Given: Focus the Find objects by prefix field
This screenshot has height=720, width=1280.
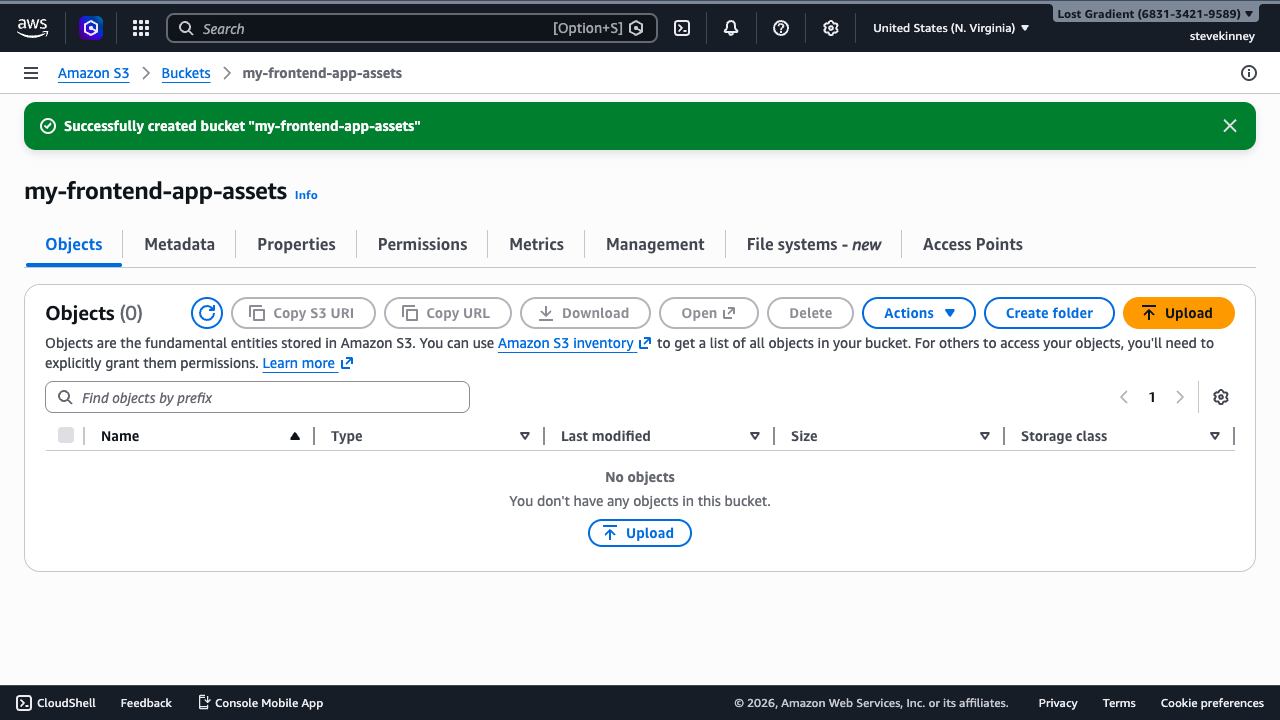Looking at the screenshot, I should point(257,397).
